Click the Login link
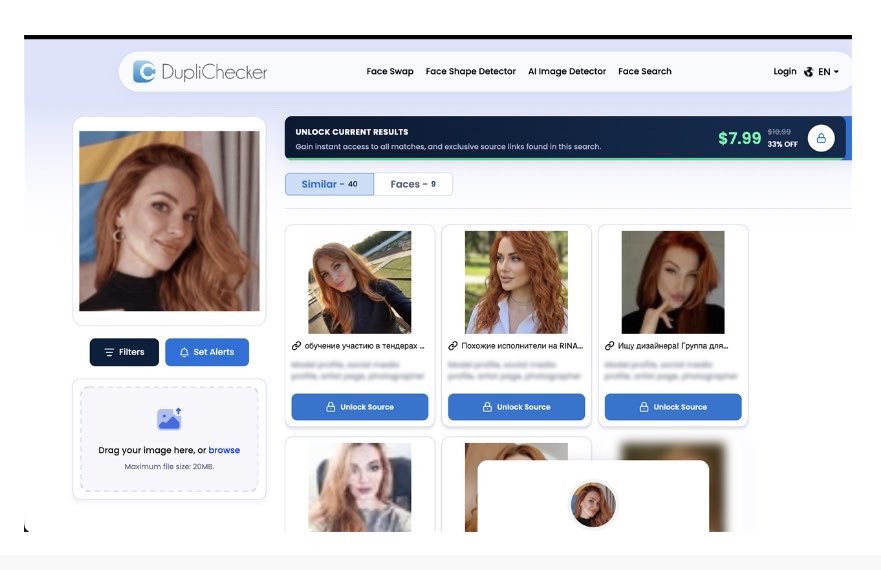The image size is (881, 570). pyautogui.click(x=785, y=71)
